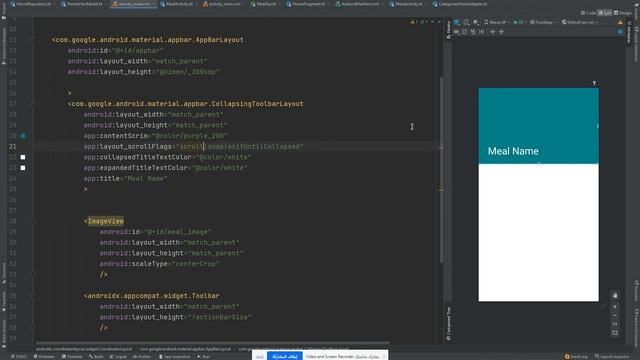Switch to the MealActivity.kt tab
This screenshot has width=640, height=360.
[x=178, y=4]
